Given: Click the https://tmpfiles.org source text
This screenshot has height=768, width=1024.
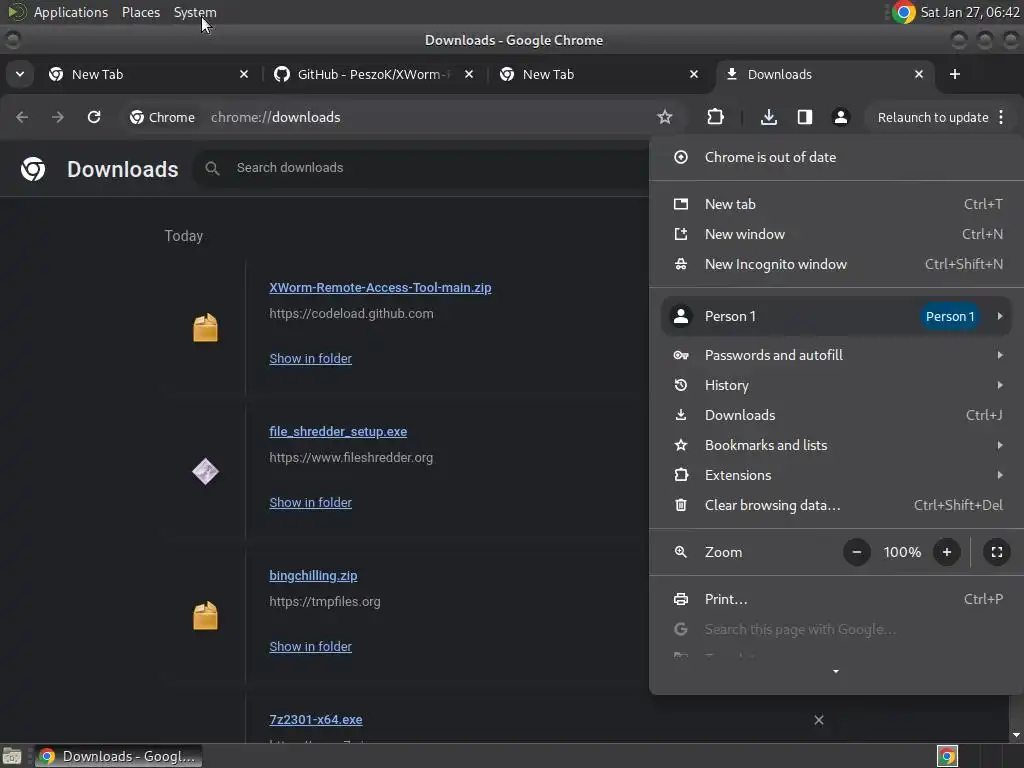Looking at the screenshot, I should [325, 601].
